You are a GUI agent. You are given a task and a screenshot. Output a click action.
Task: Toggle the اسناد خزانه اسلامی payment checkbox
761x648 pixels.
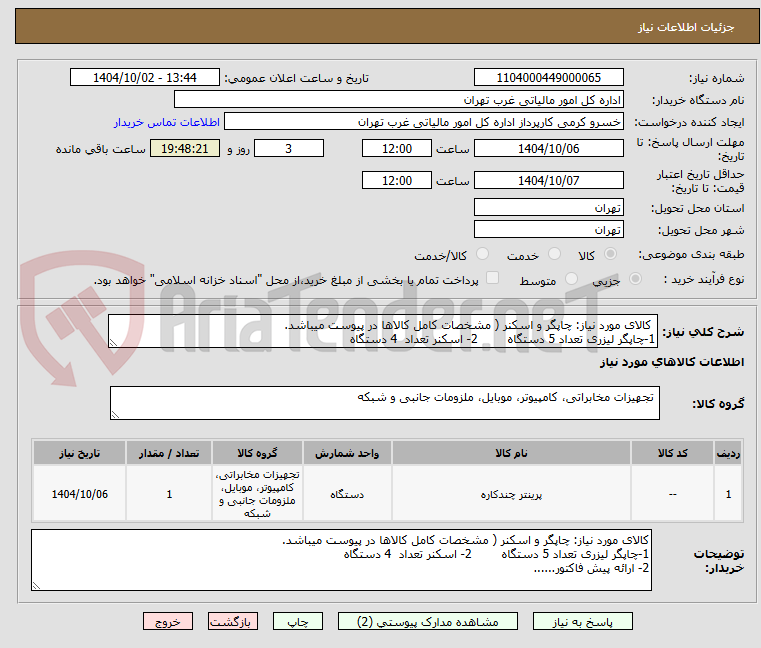[x=492, y=278]
